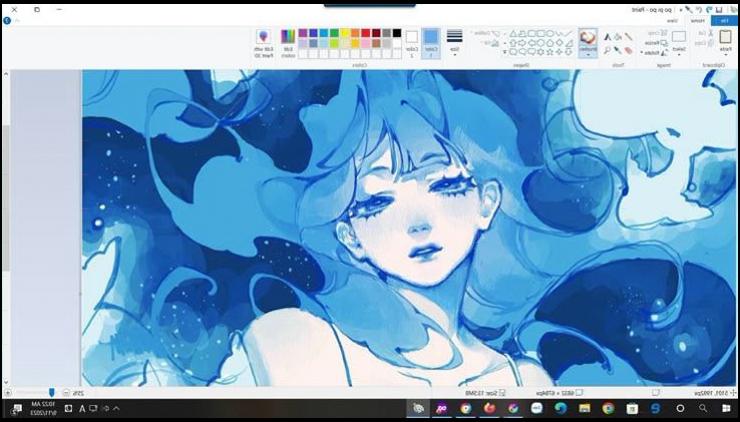Click the Edit colors button

tap(289, 42)
